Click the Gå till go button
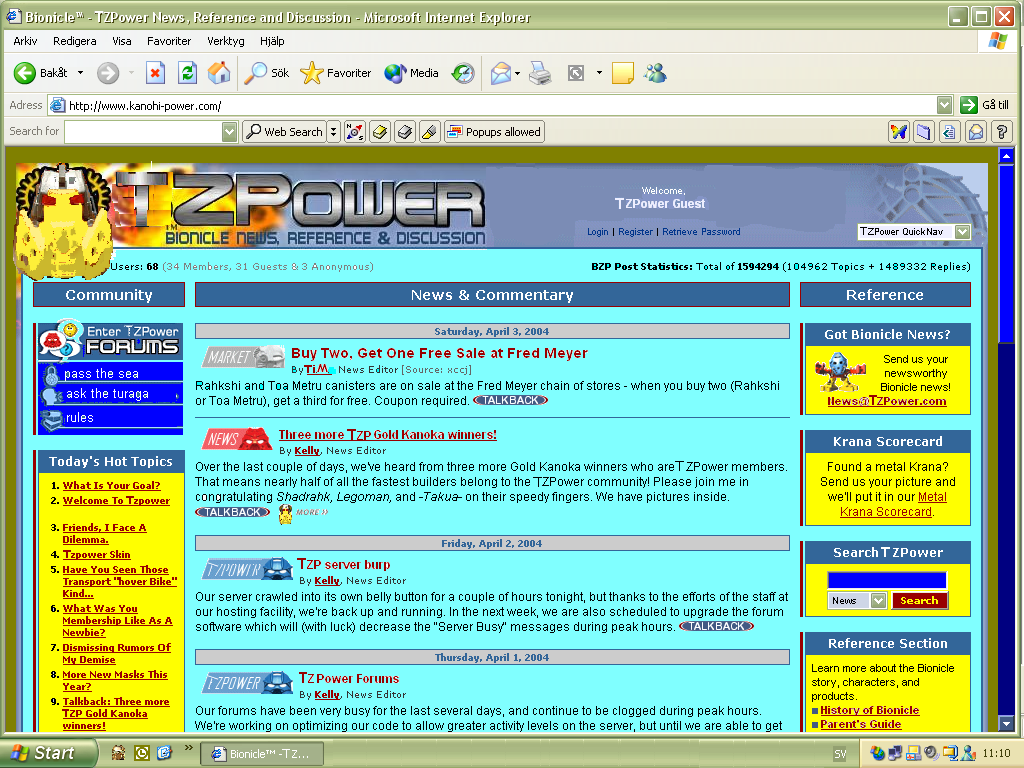1024x768 pixels. click(985, 104)
